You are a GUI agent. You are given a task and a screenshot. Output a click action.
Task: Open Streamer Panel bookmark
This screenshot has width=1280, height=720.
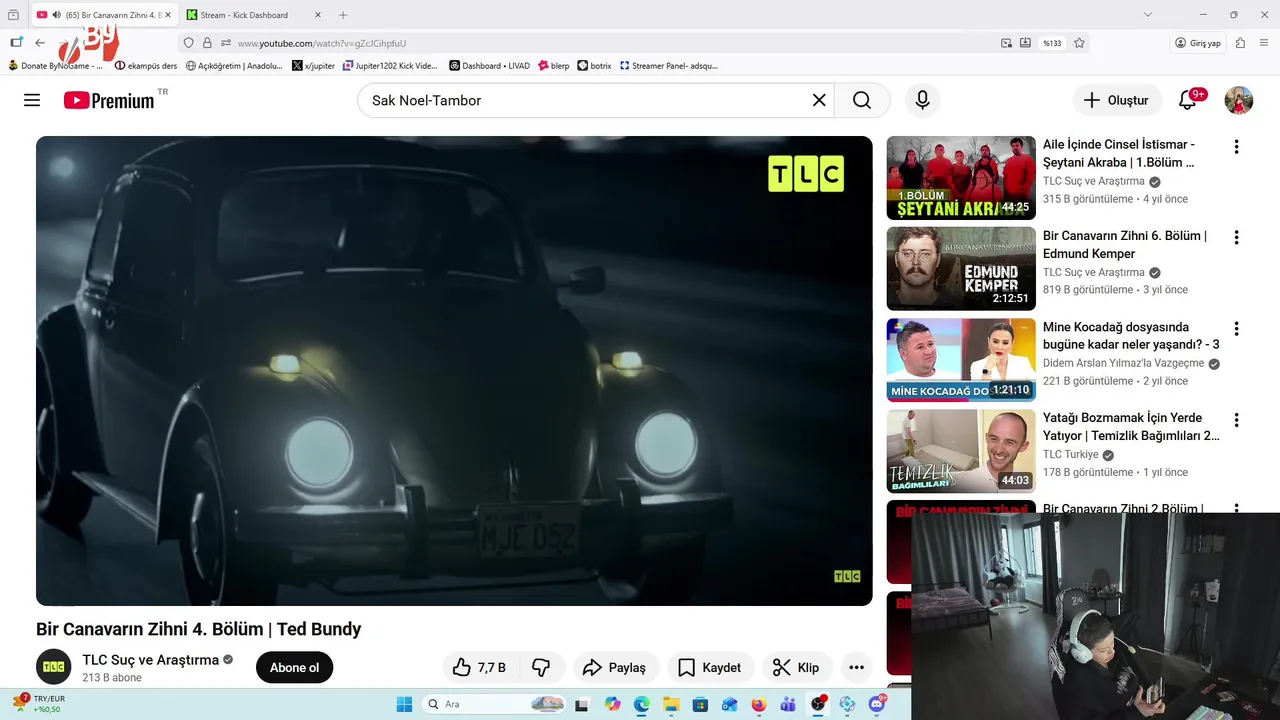(x=668, y=66)
